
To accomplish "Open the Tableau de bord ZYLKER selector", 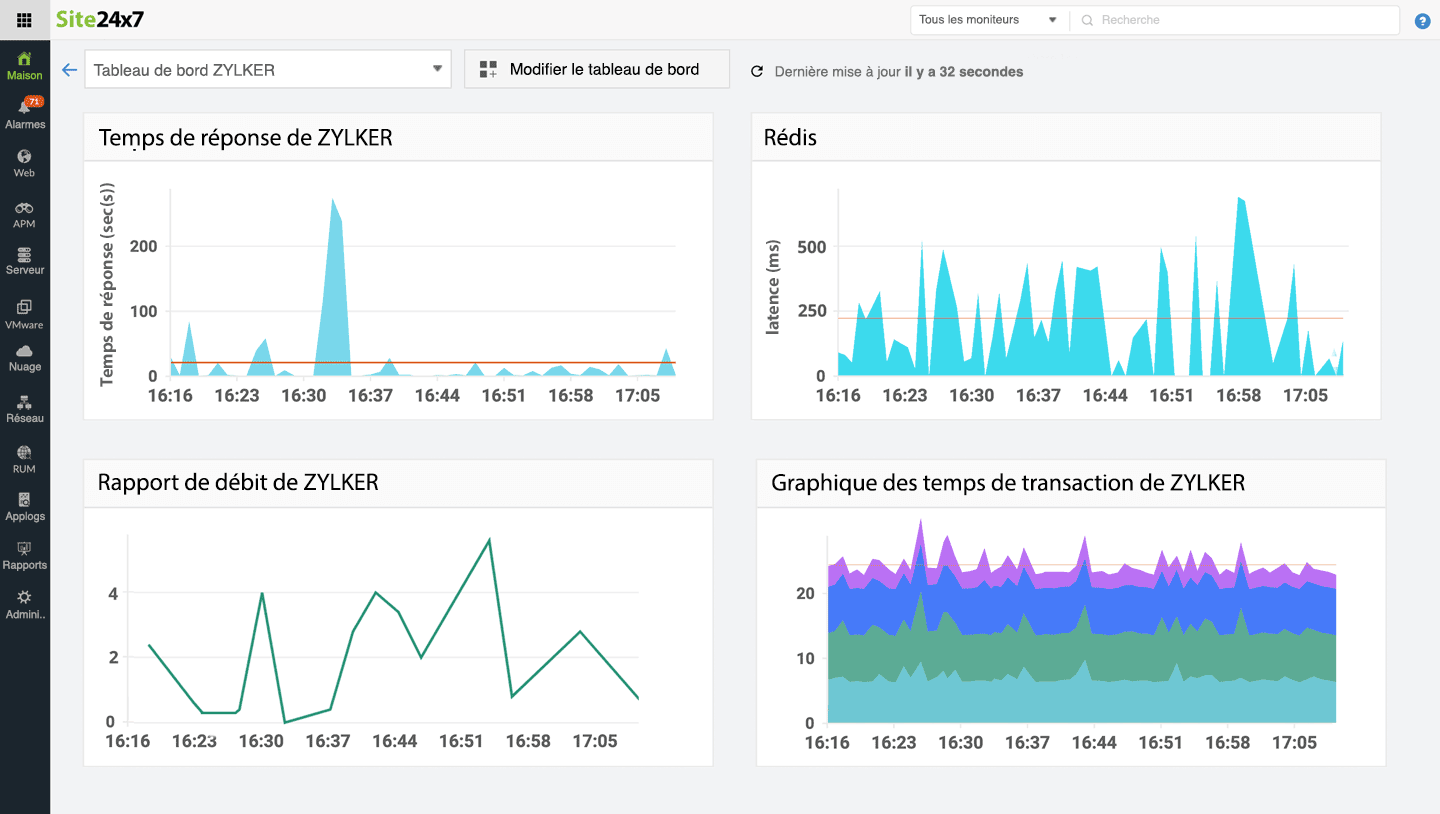I will 267,69.
